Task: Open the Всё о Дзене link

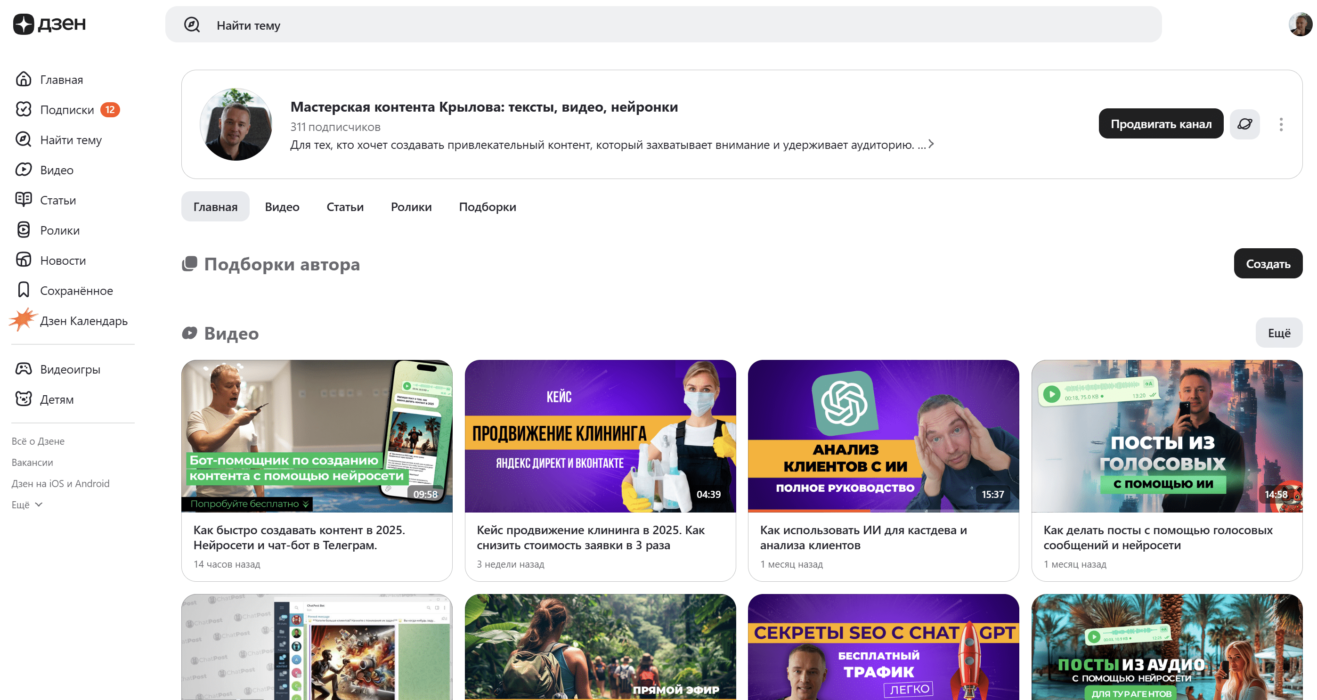Action: click(38, 441)
